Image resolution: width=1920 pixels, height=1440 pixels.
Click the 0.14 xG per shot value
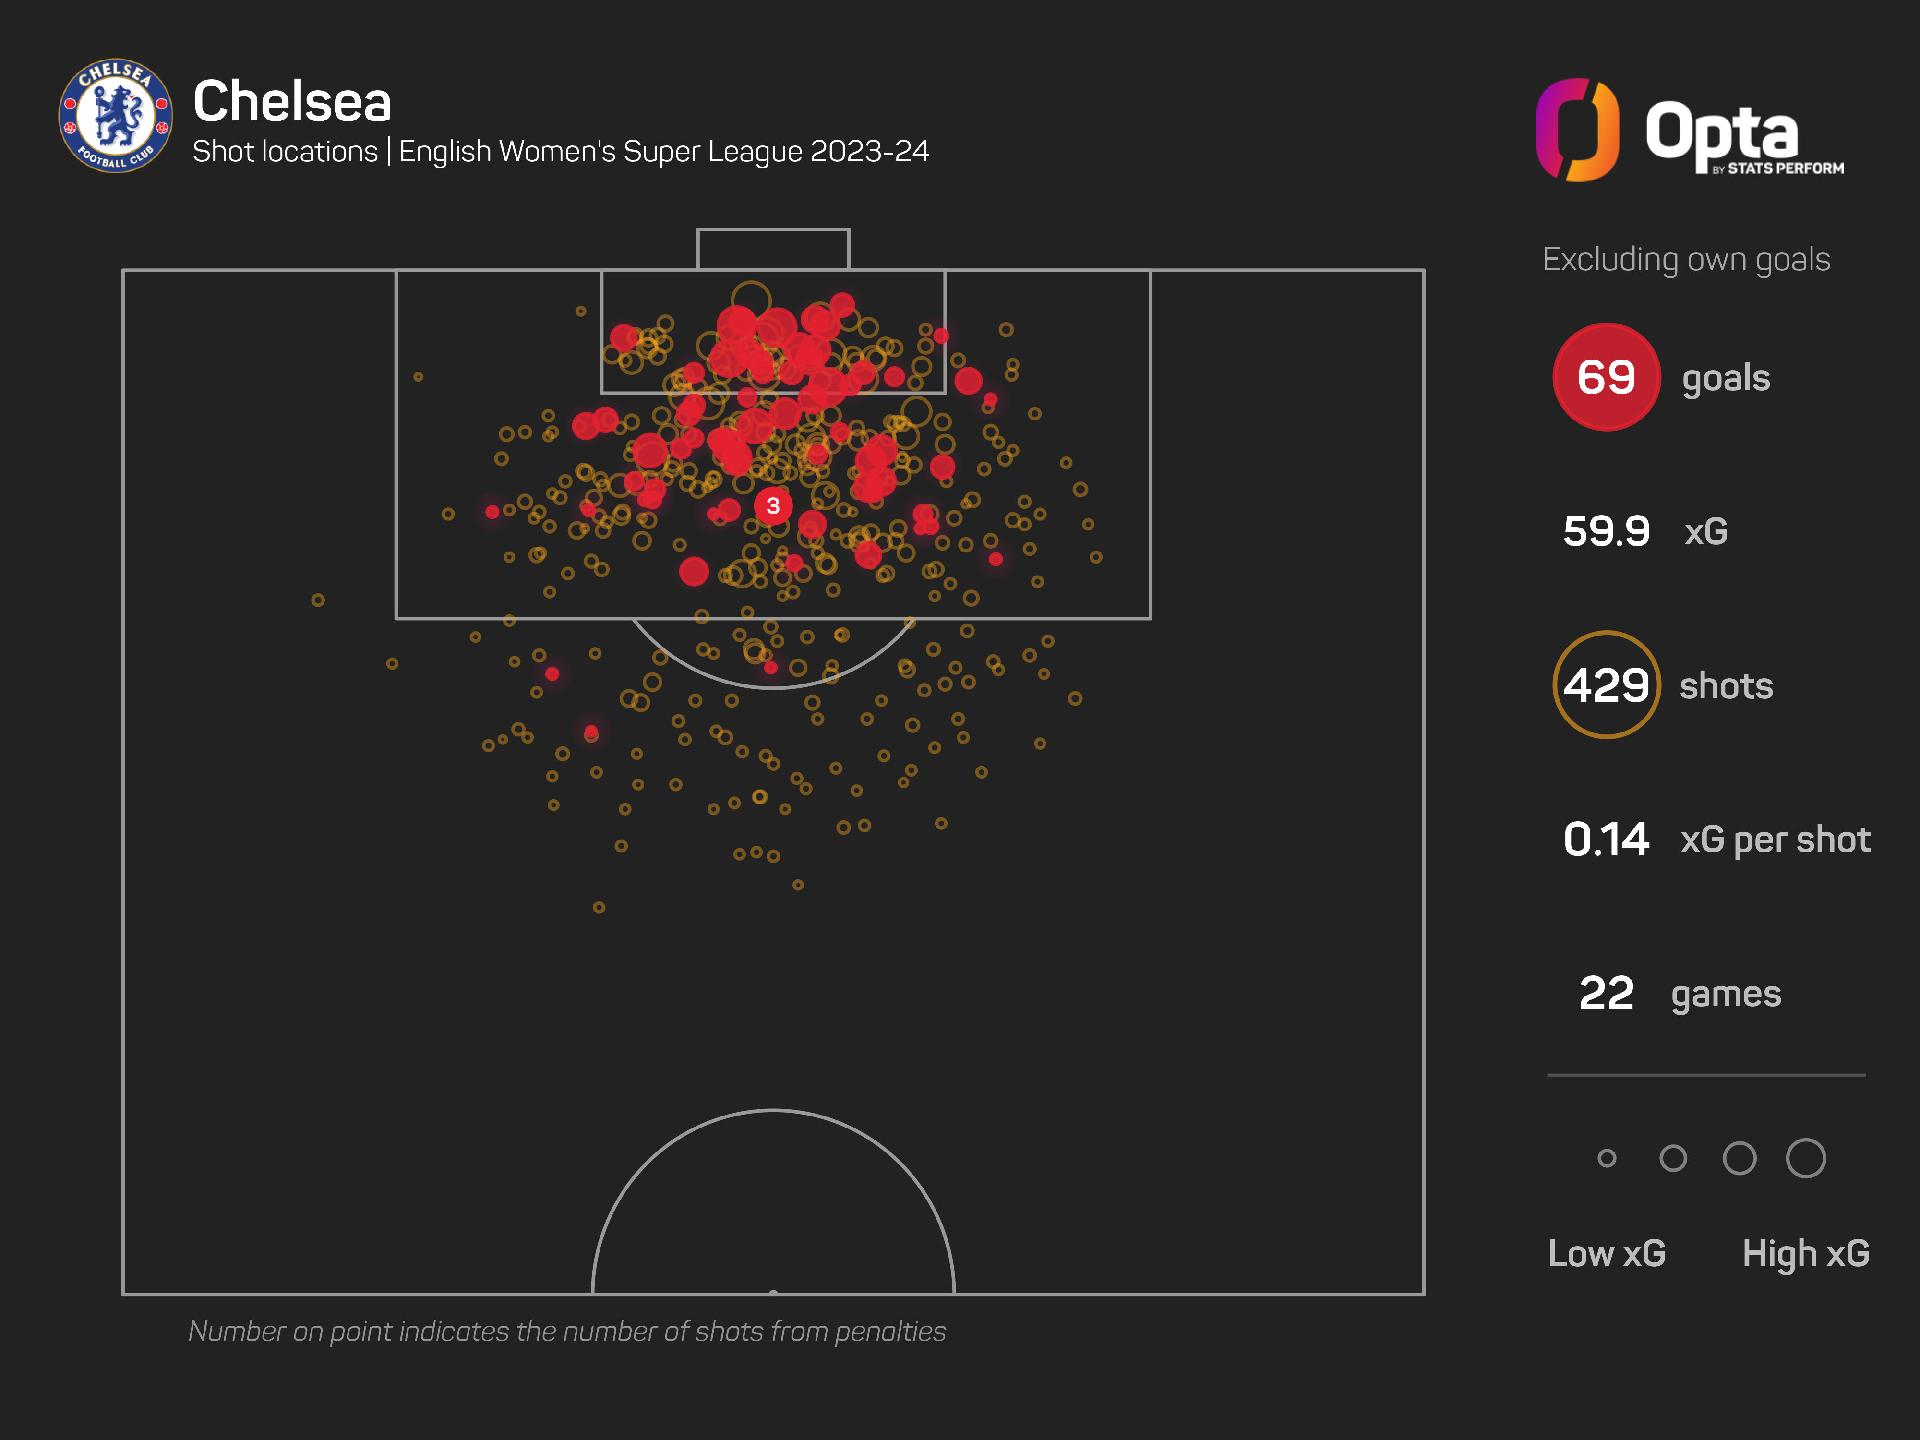[1606, 839]
